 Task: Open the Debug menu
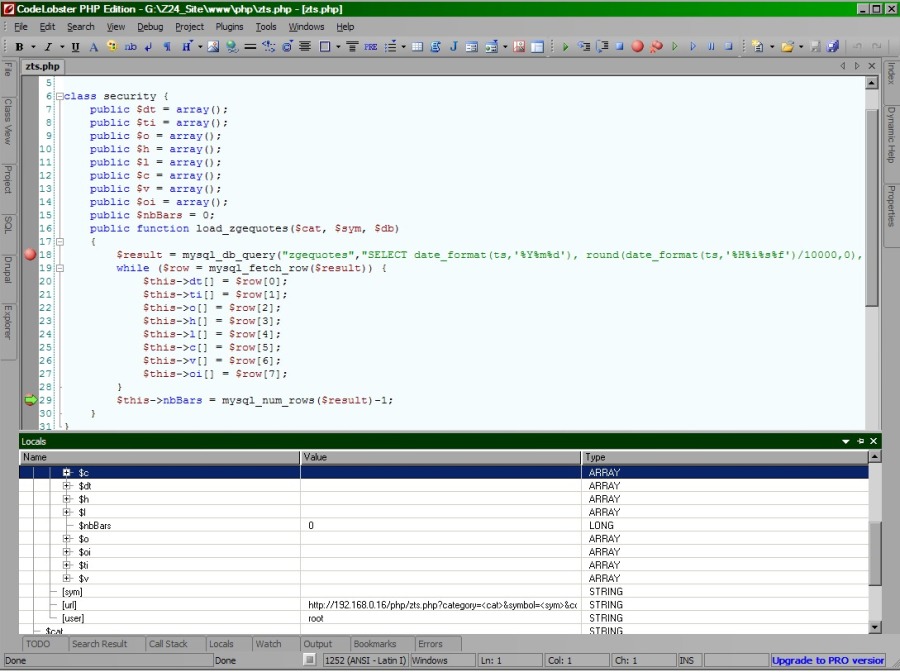(150, 27)
